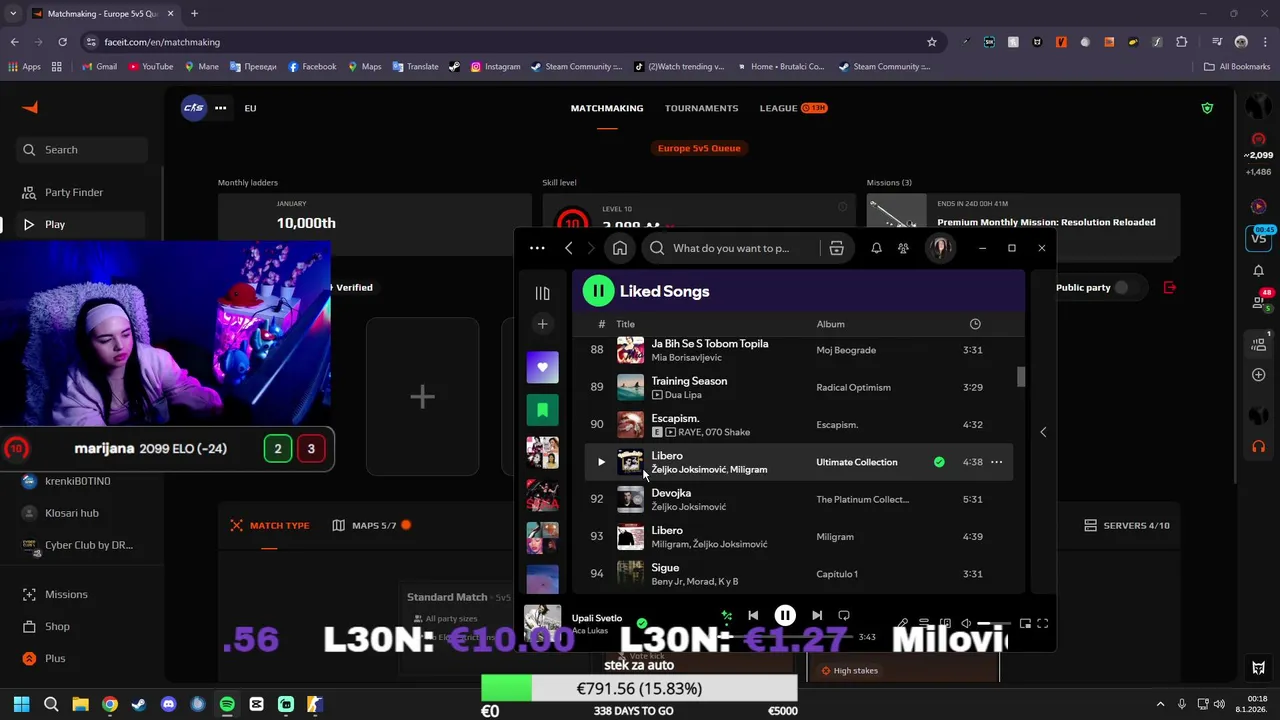
Task: Open Chrome extensions puzzle icon
Action: pyautogui.click(x=1182, y=42)
